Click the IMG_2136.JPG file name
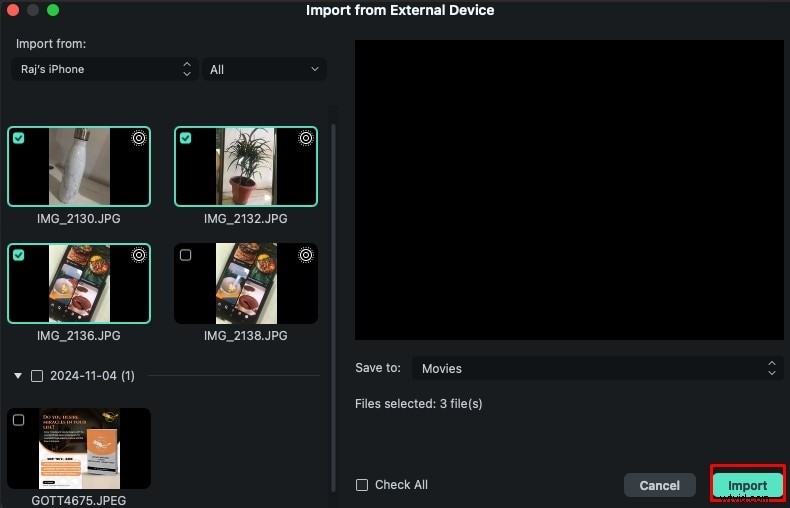This screenshot has height=508, width=790. tap(79, 336)
